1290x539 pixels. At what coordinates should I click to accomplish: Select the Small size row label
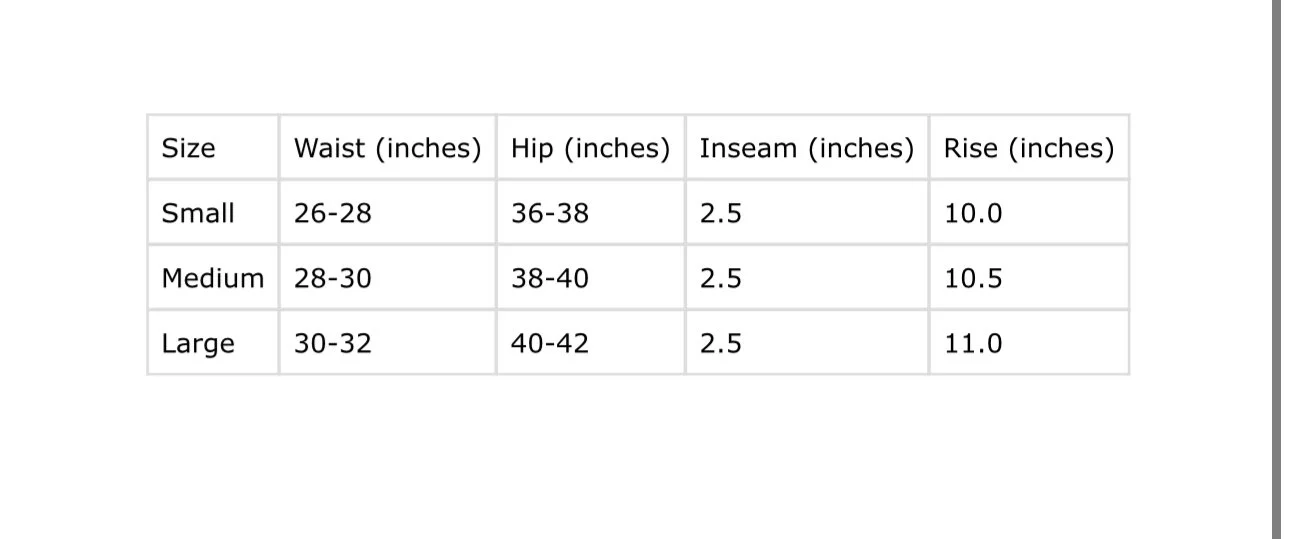(198, 213)
